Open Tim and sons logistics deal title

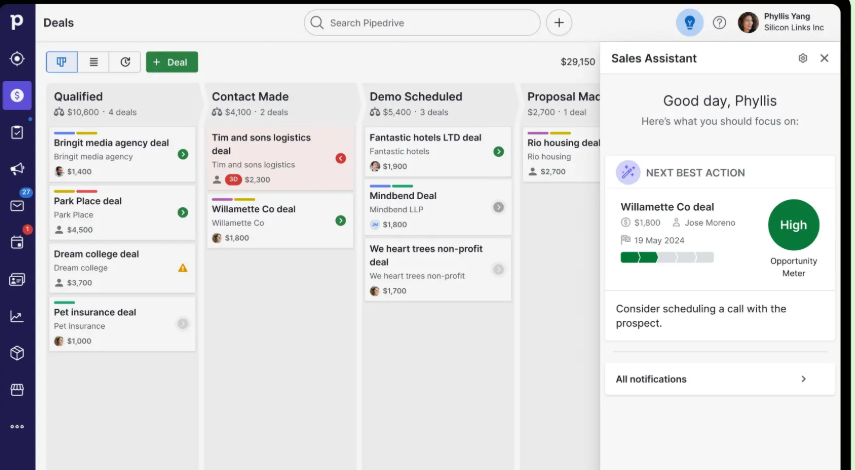pos(261,144)
